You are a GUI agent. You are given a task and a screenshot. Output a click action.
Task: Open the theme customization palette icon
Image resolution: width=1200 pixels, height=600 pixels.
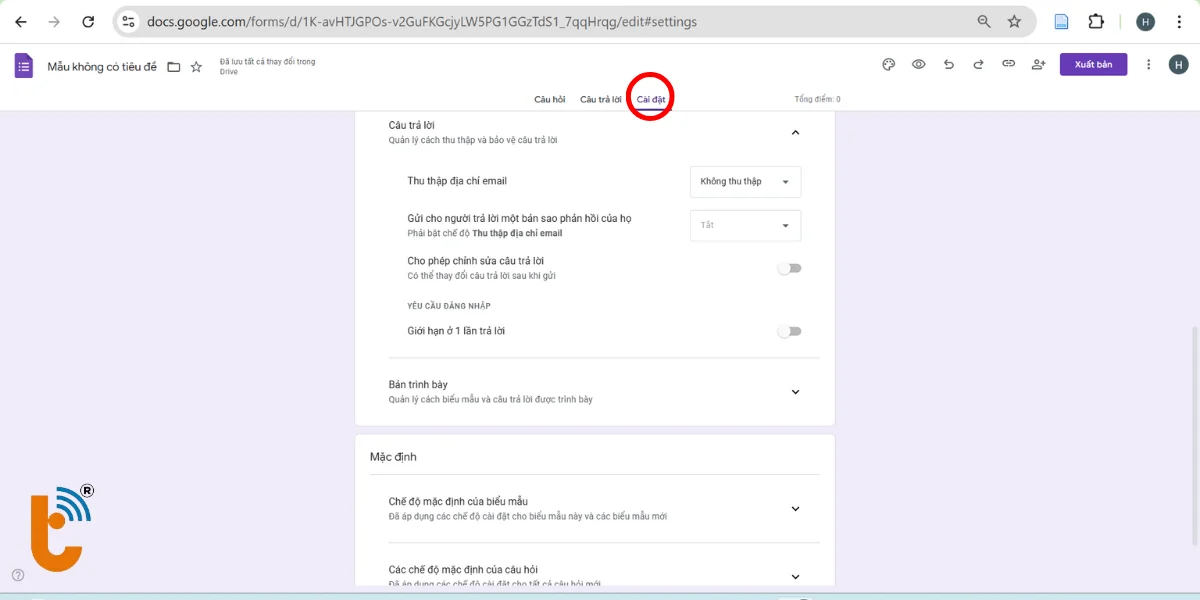point(888,64)
